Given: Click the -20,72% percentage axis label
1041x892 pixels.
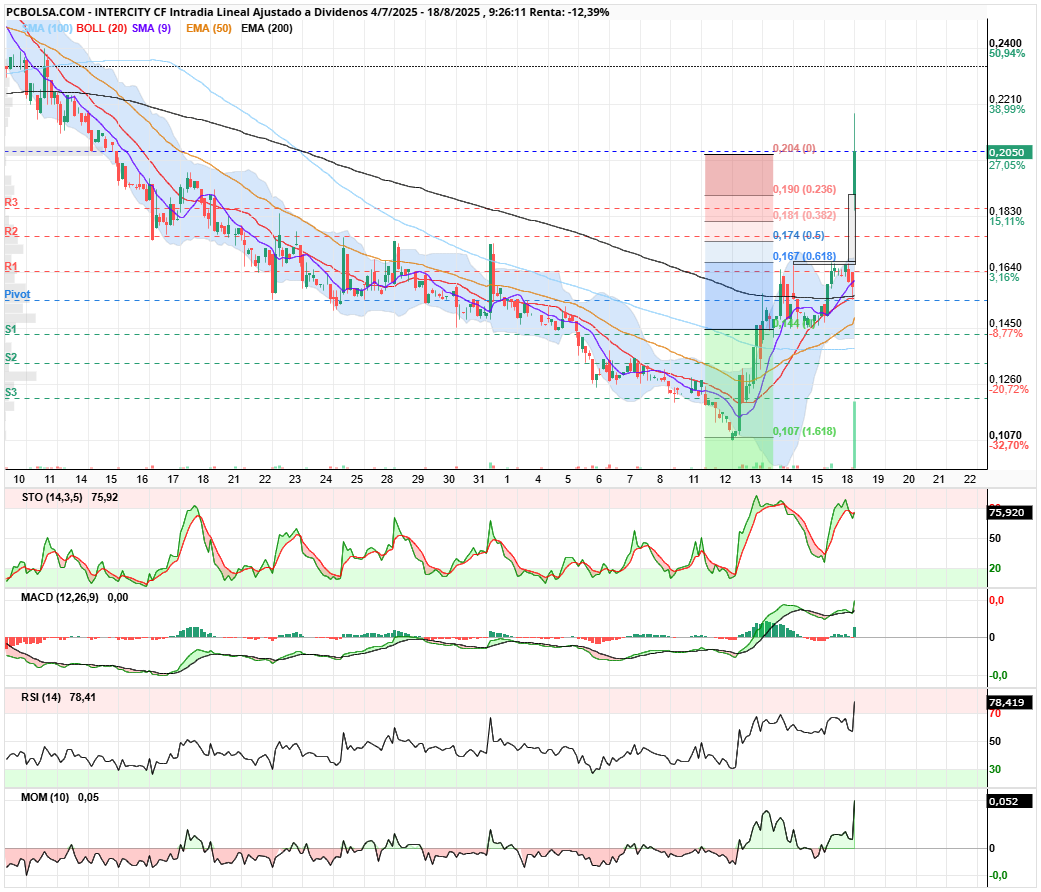Looking at the screenshot, I should (1009, 390).
